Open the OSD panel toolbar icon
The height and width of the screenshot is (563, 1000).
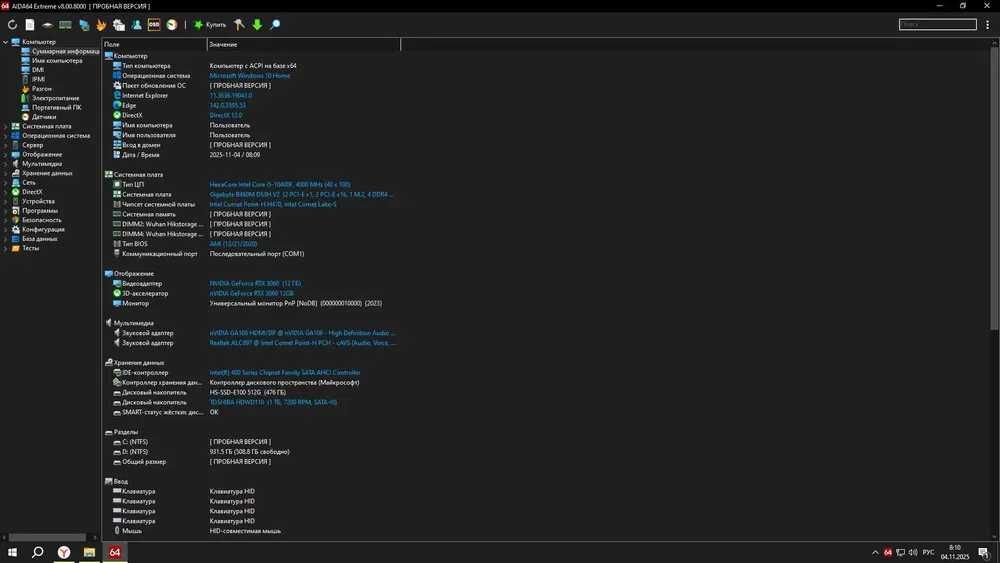tap(154, 25)
